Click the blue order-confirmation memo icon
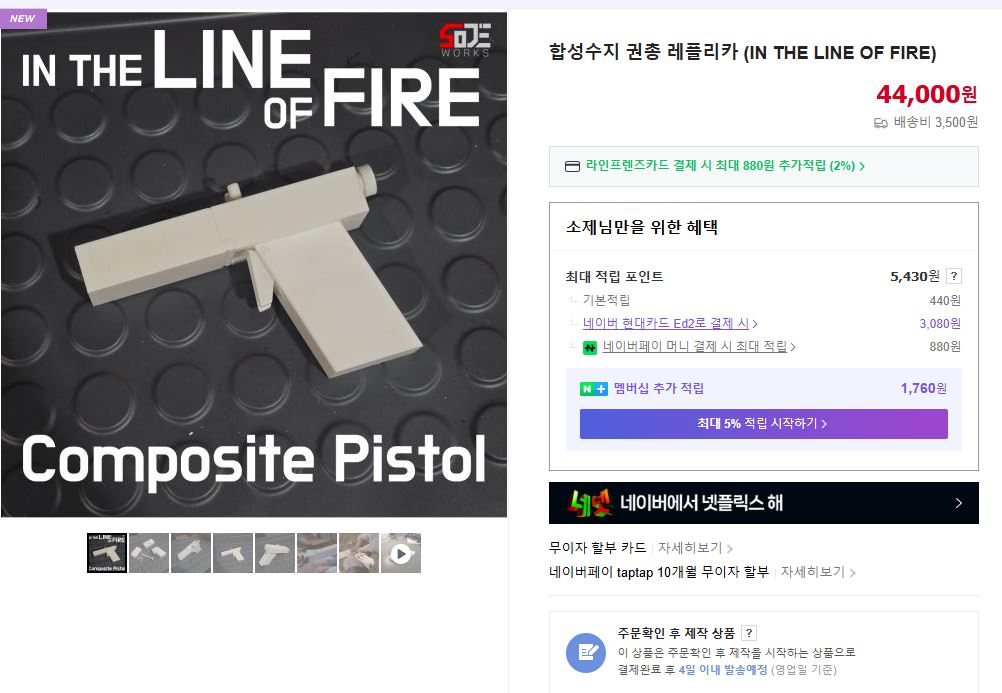This screenshot has height=693, width=1002. click(586, 653)
